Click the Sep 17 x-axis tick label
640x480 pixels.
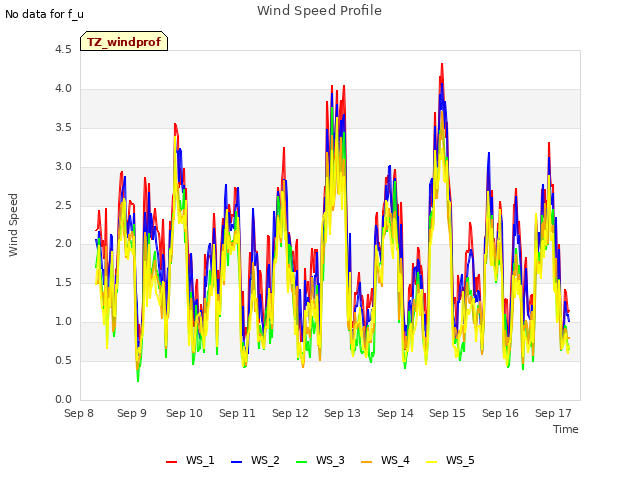(x=553, y=413)
